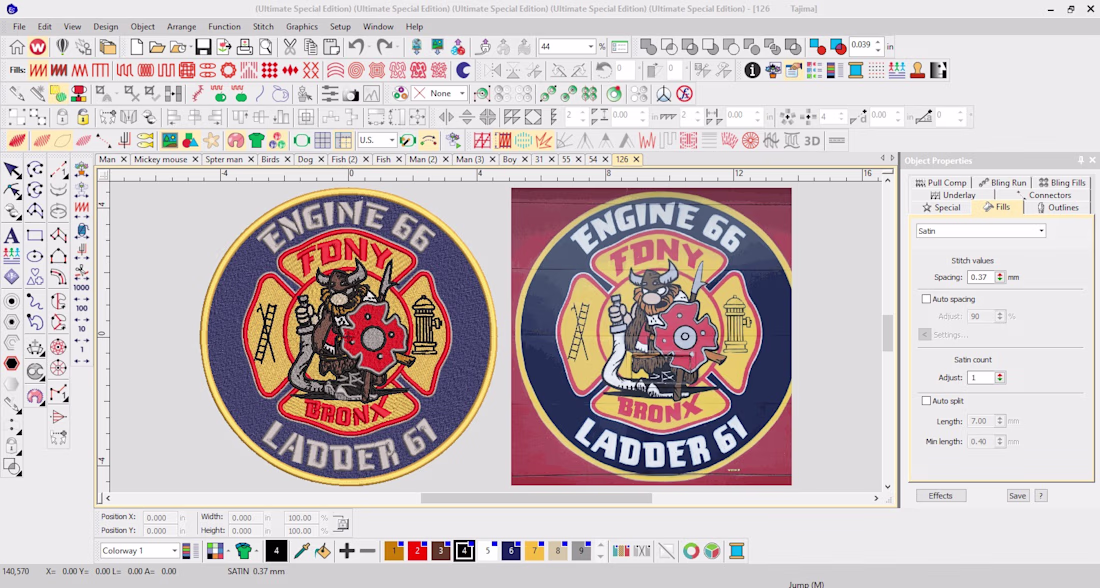1100x588 pixels.
Task: Click the Save button in Object Properties
Action: (x=1017, y=495)
